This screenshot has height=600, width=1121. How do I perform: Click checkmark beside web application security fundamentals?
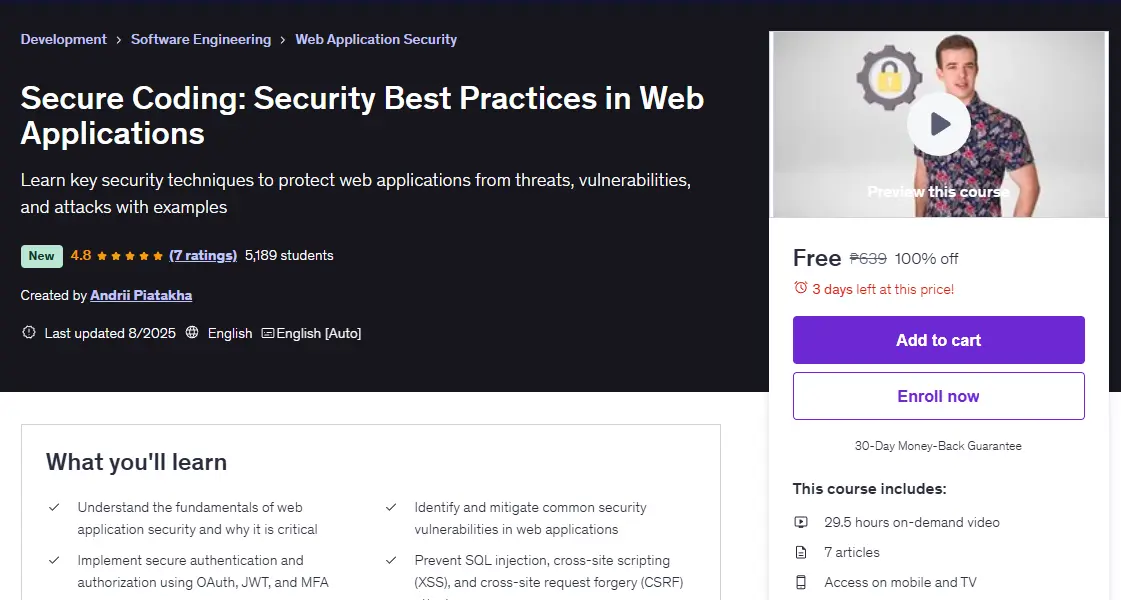click(x=54, y=507)
